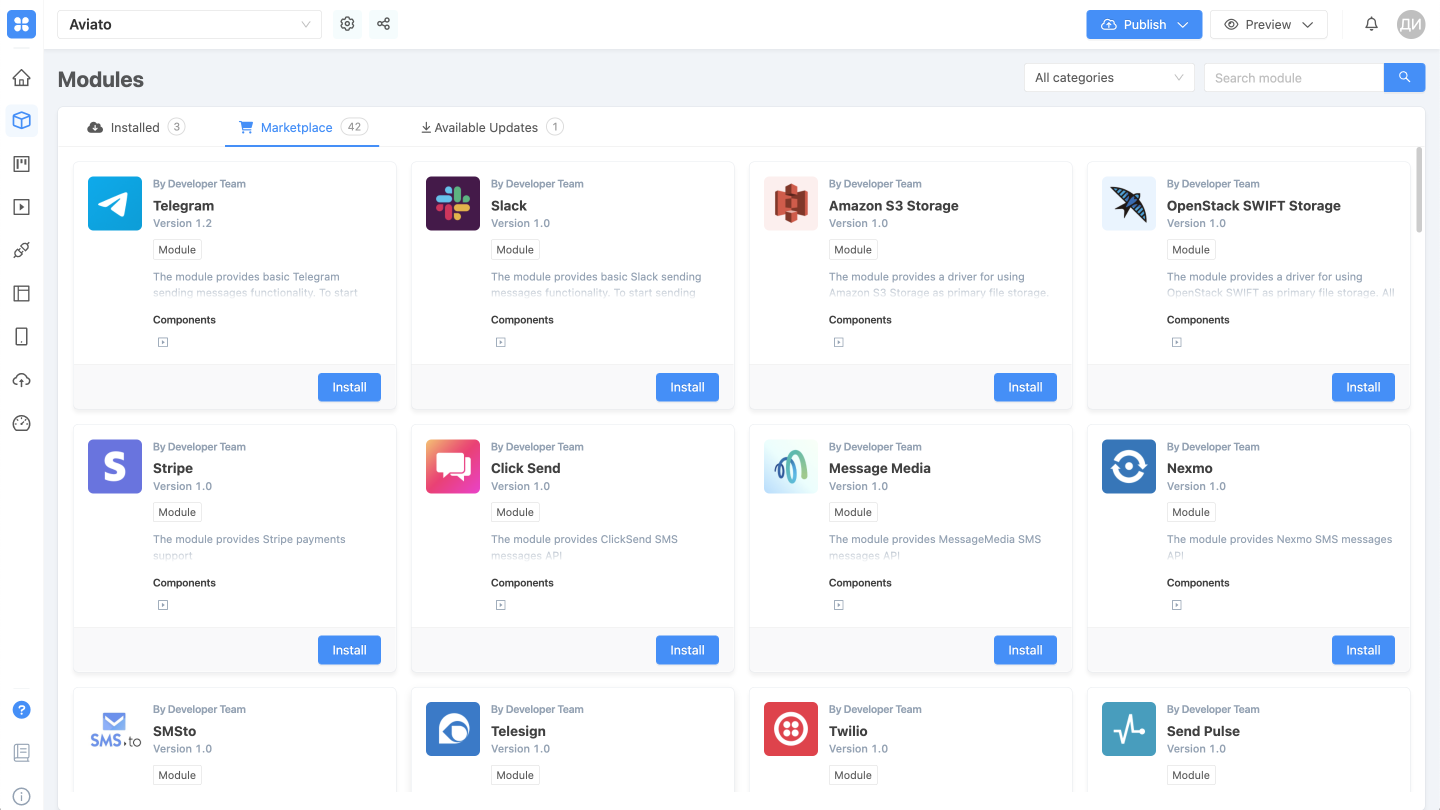Open the notifications bell icon
1440x810 pixels.
(1371, 24)
